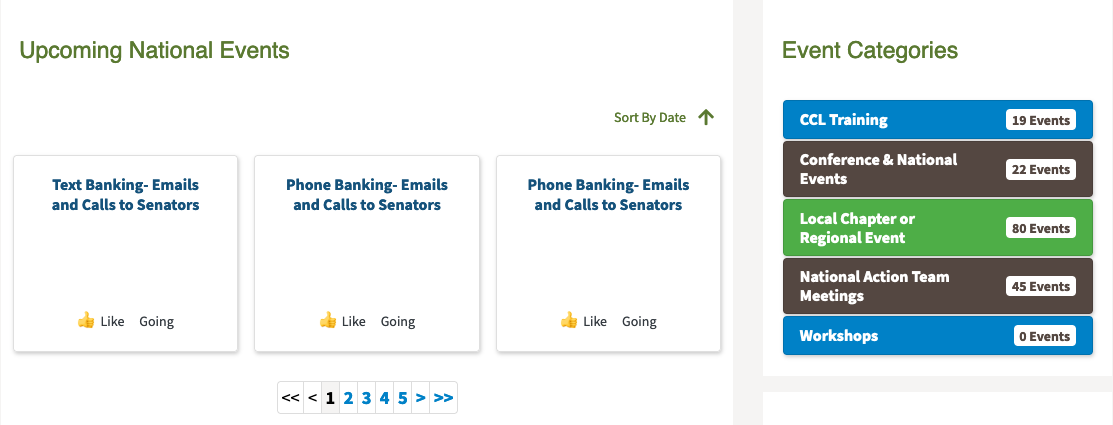Click thumbs-up icon on Text Banking card
This screenshot has width=1113, height=425.
click(x=86, y=321)
